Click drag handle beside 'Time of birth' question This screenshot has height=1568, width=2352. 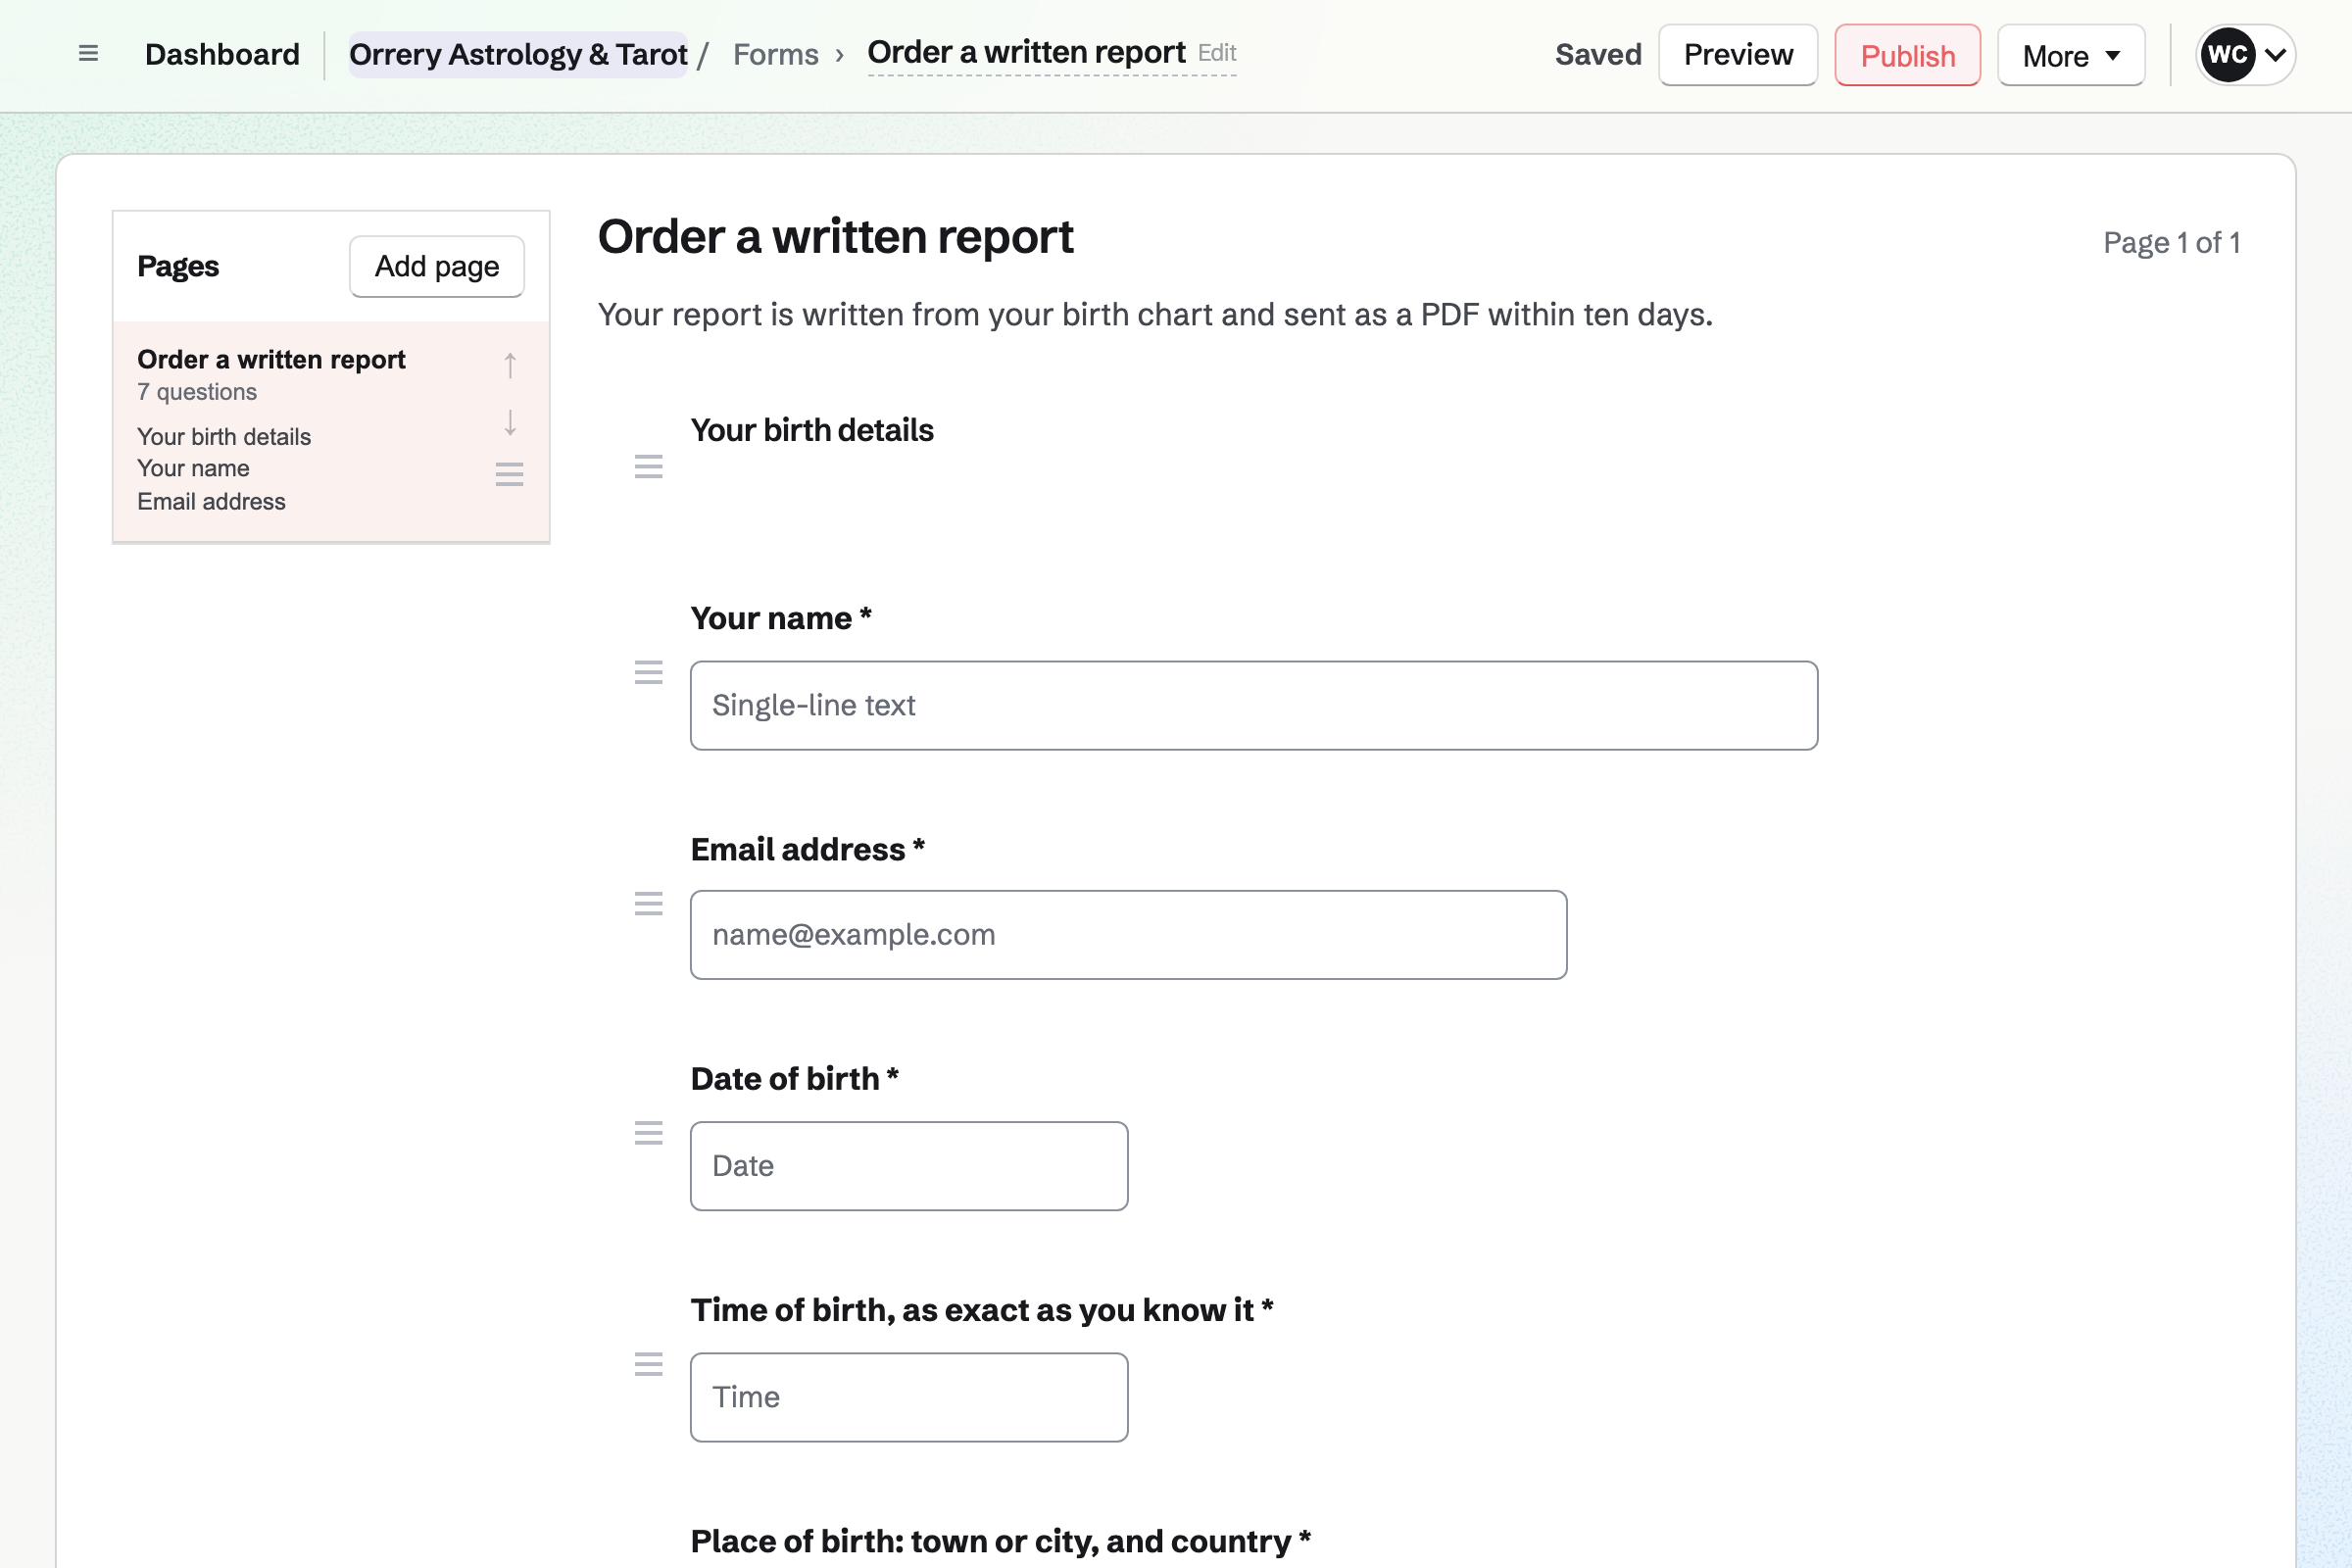(649, 1364)
